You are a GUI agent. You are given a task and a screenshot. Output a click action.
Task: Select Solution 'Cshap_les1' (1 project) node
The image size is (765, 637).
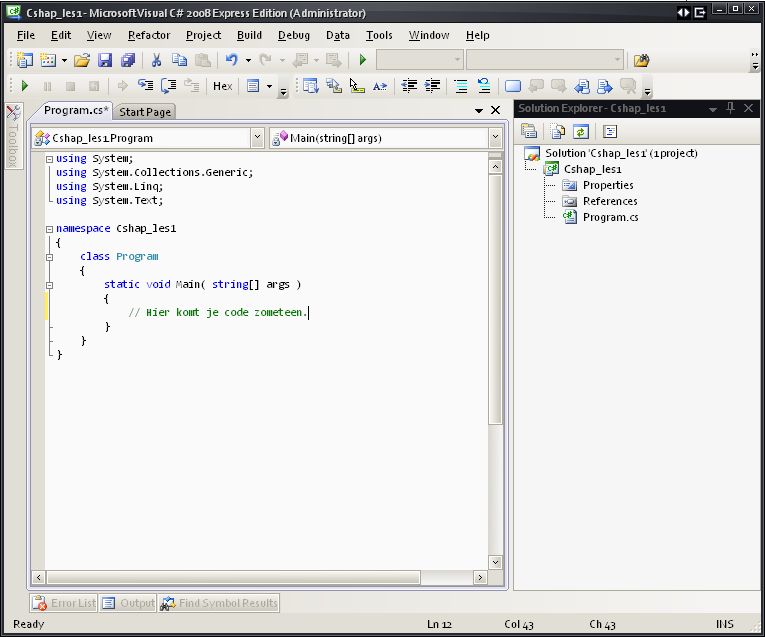(621, 153)
